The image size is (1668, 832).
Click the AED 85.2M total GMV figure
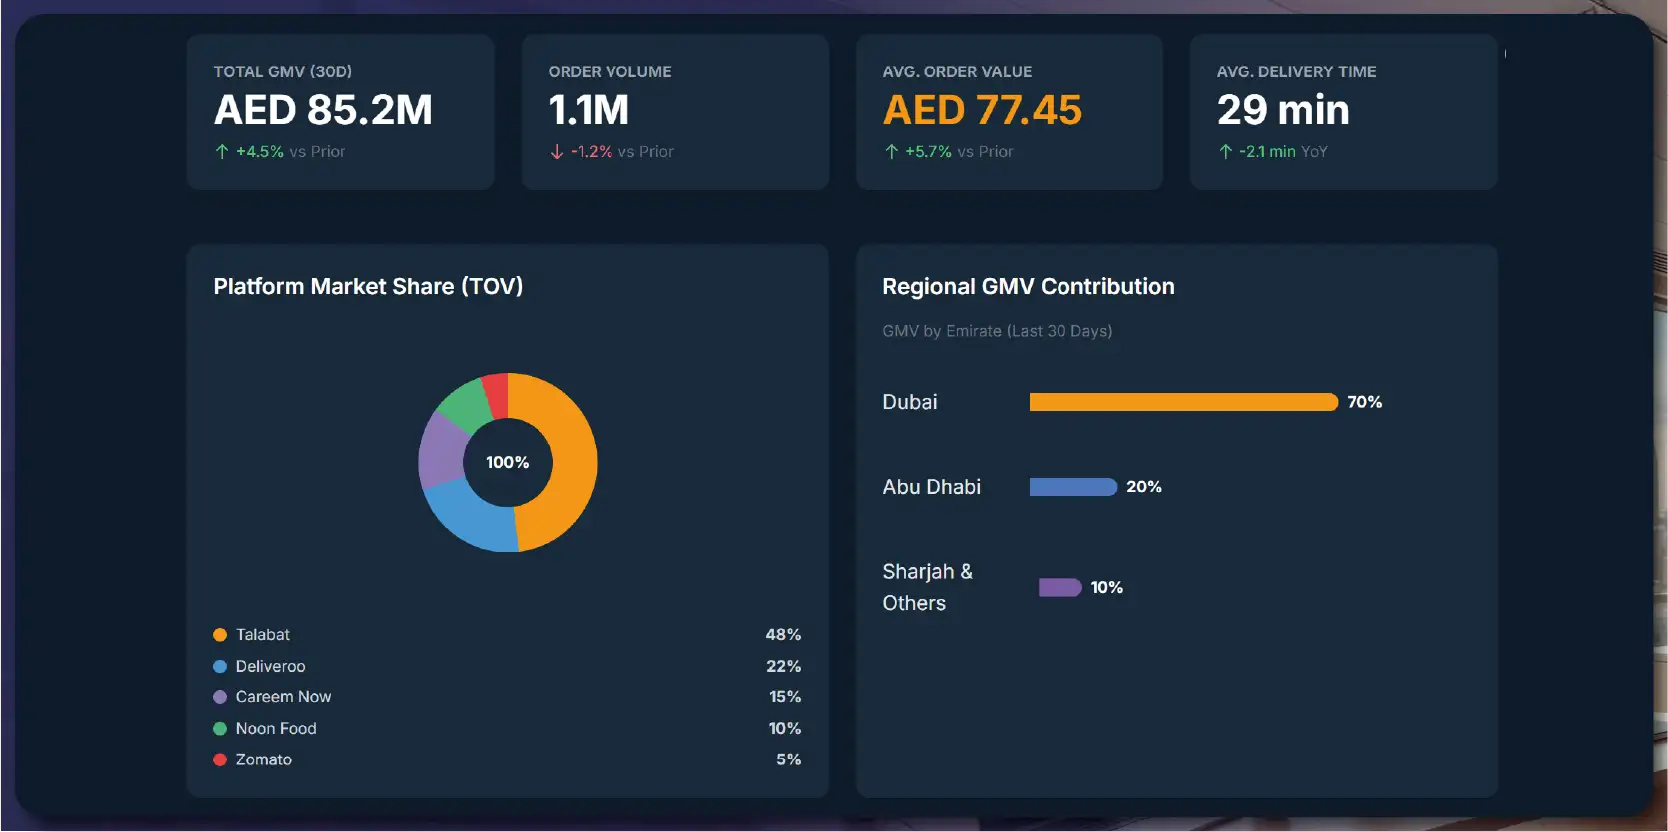(323, 110)
